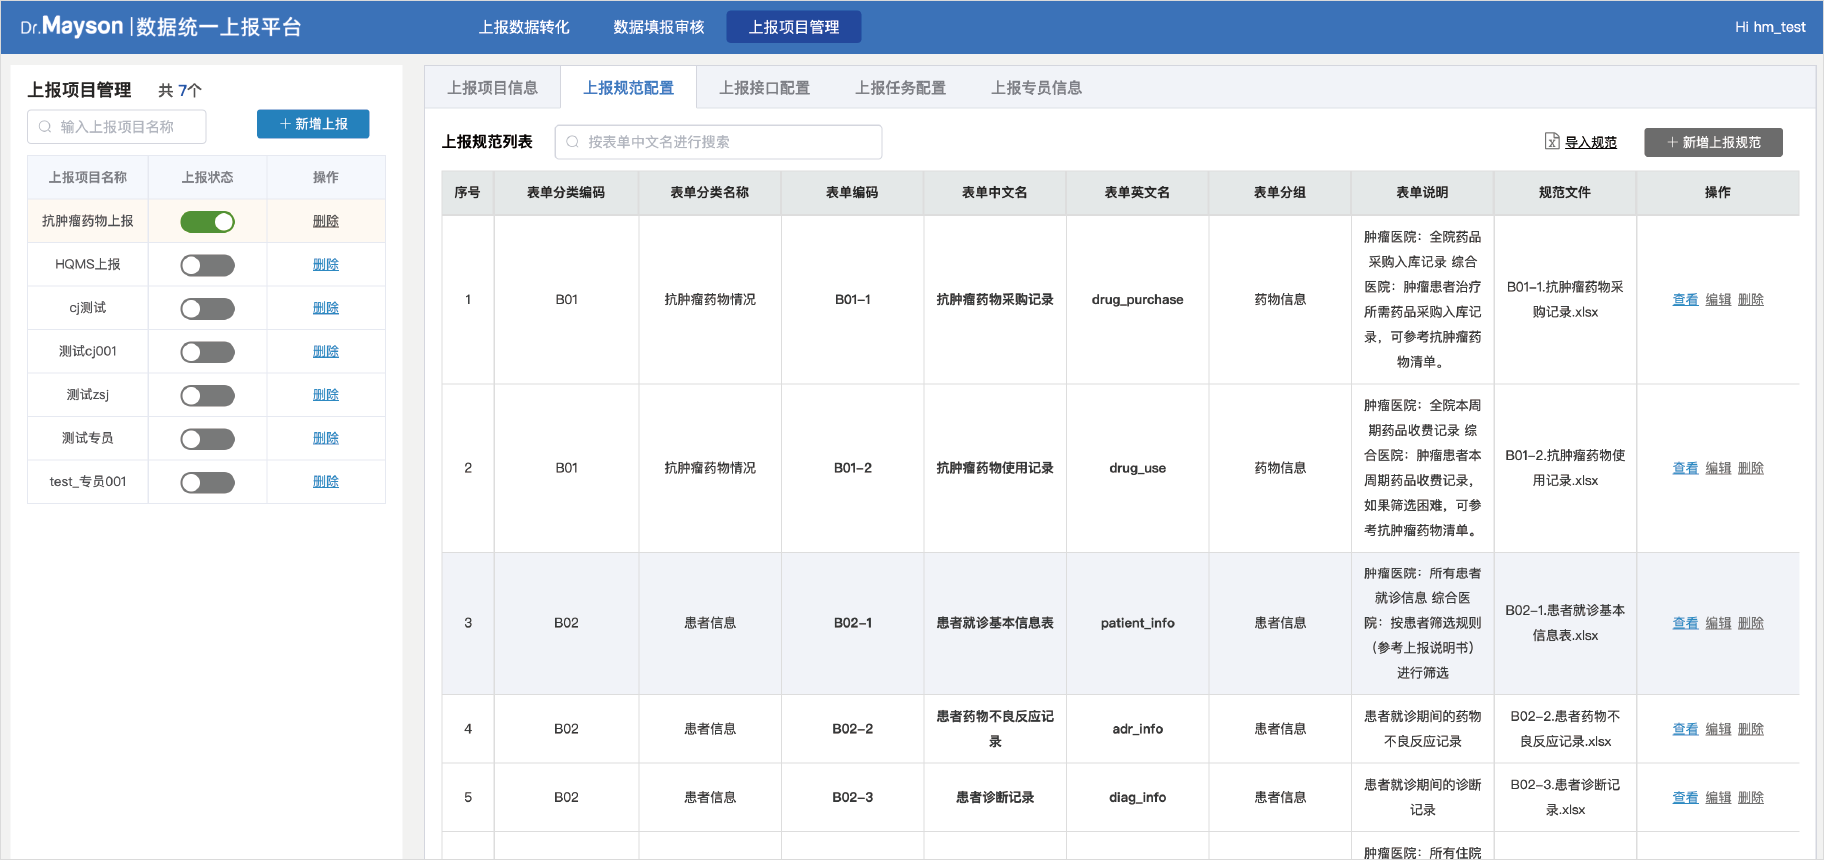The image size is (1824, 860).
Task: Open the 数据填报审核 top menu
Action: pos(659,27)
